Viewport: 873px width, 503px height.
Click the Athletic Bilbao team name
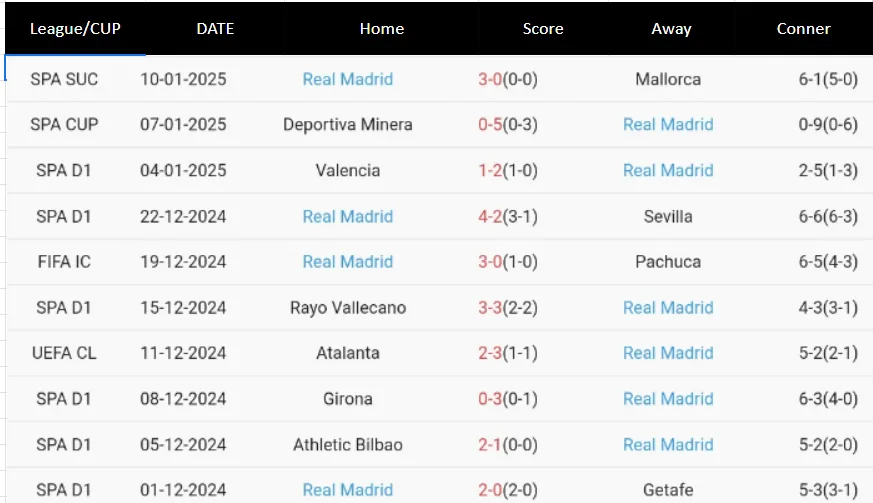coord(348,444)
